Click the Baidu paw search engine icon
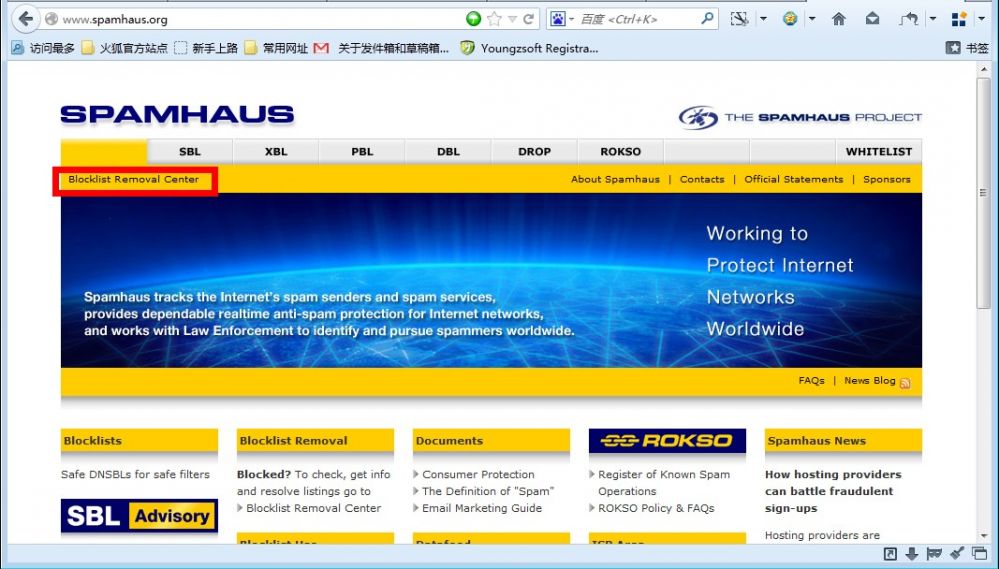Viewport: 999px width, 569px height. tap(557, 19)
